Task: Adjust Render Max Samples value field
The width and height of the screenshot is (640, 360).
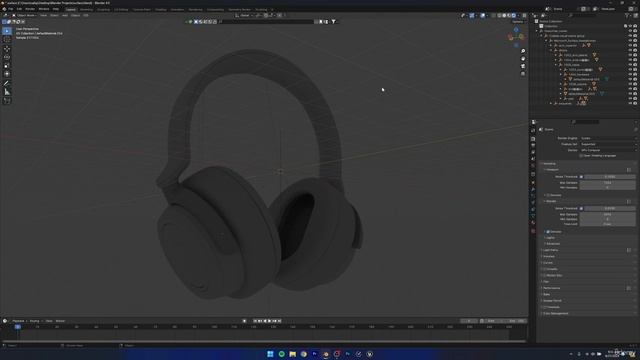Action: [607, 214]
